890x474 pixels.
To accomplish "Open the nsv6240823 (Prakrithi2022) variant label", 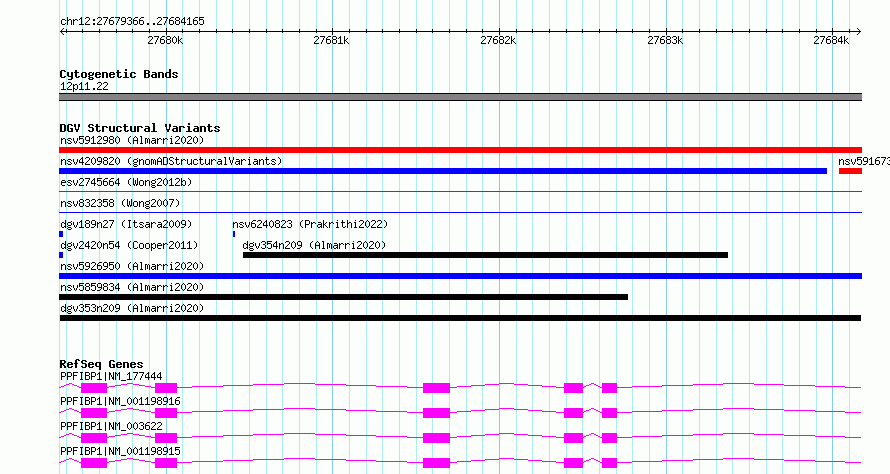I will 310,224.
